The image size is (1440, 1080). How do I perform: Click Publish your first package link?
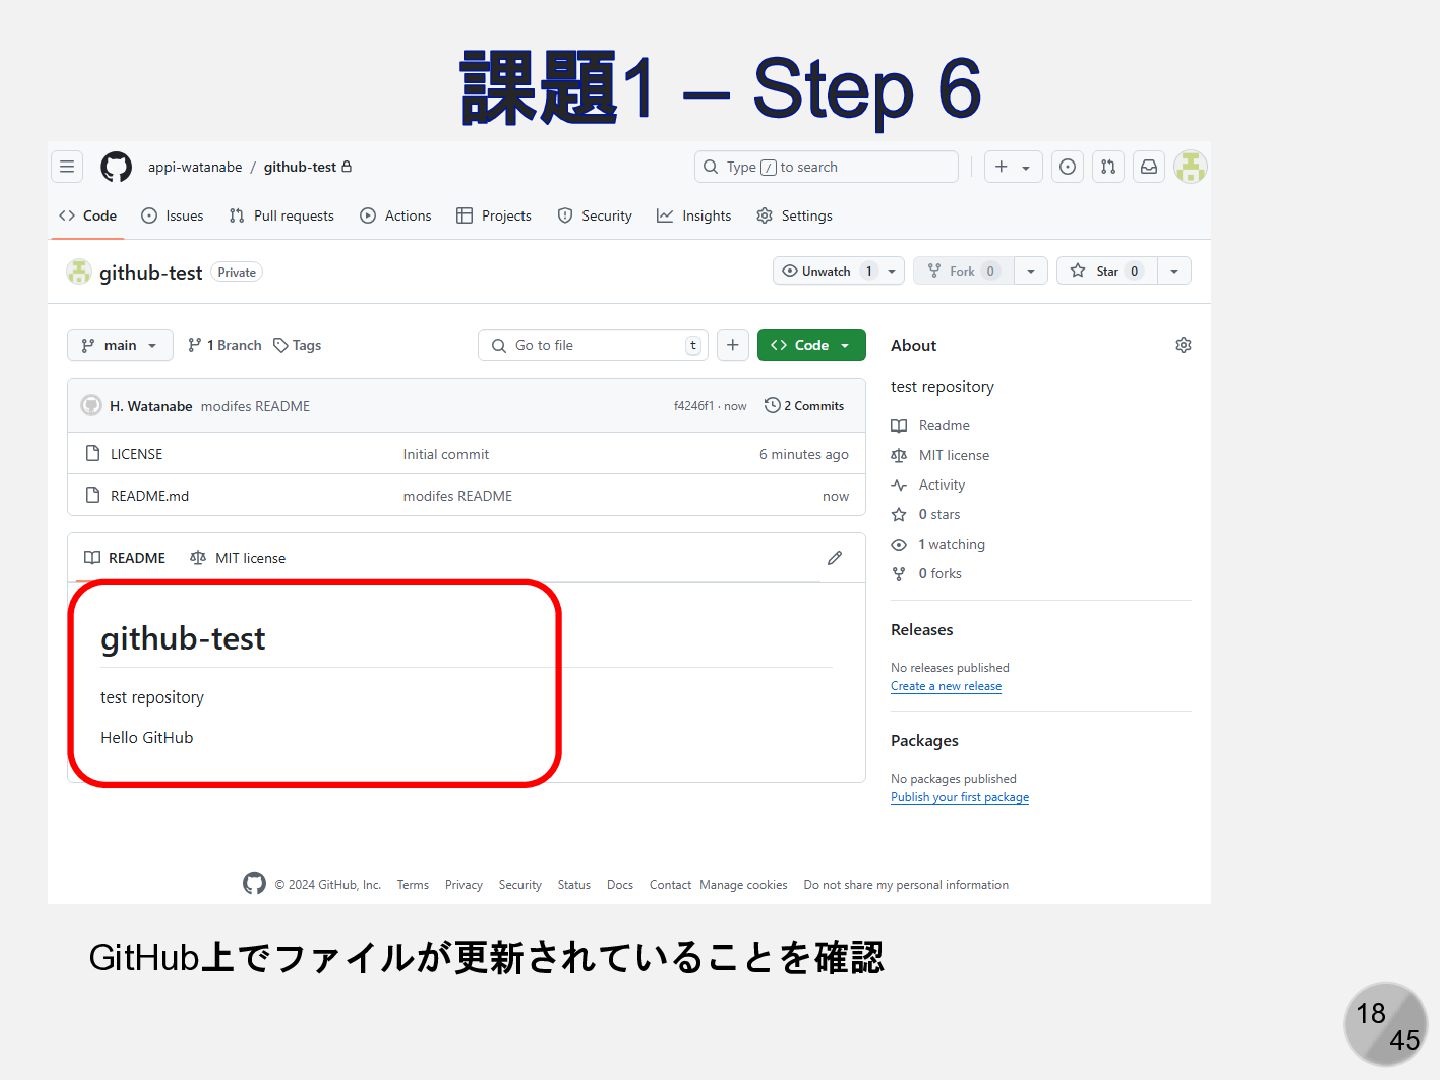pos(960,797)
